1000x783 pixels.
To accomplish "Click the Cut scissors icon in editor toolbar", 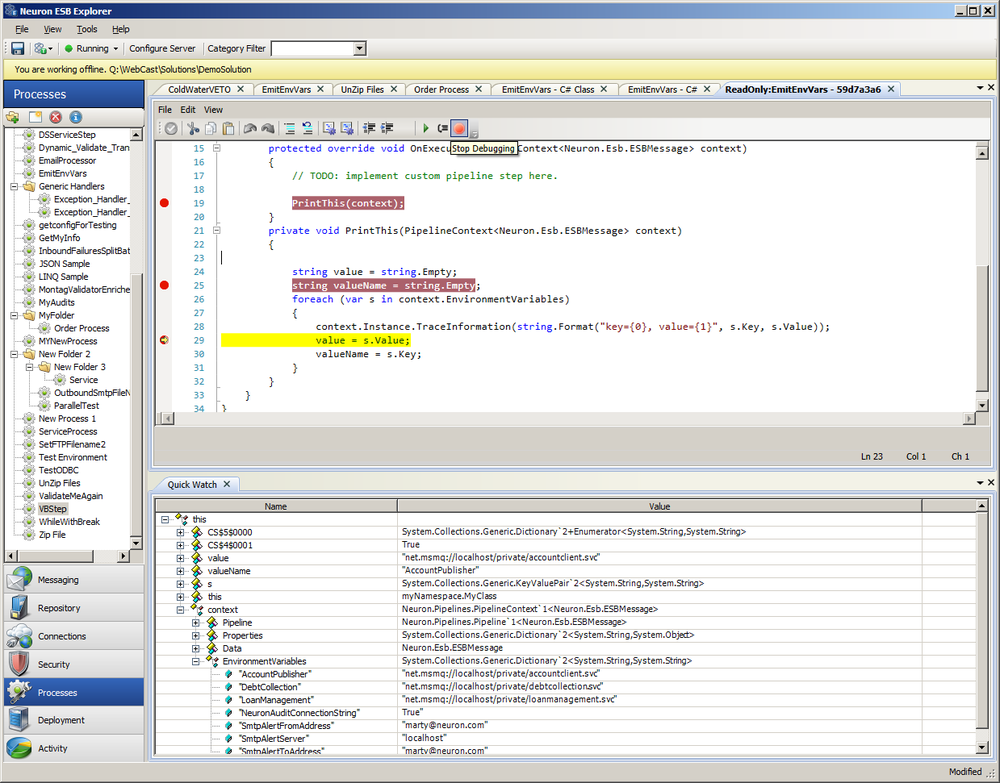I will (x=193, y=128).
